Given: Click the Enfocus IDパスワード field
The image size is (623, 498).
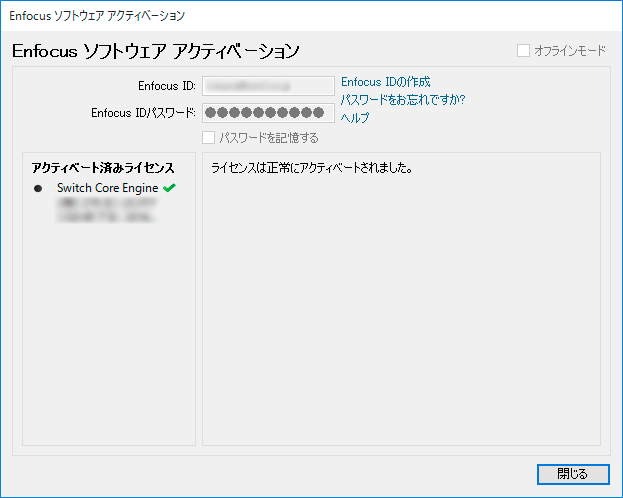Looking at the screenshot, I should [x=268, y=113].
